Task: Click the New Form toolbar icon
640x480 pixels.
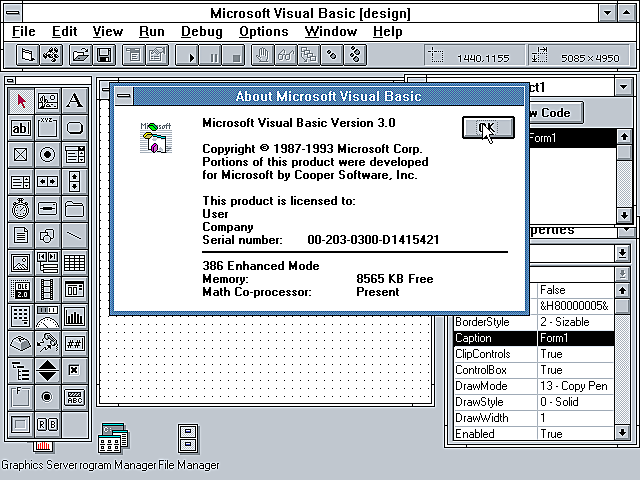Action: tap(27, 55)
